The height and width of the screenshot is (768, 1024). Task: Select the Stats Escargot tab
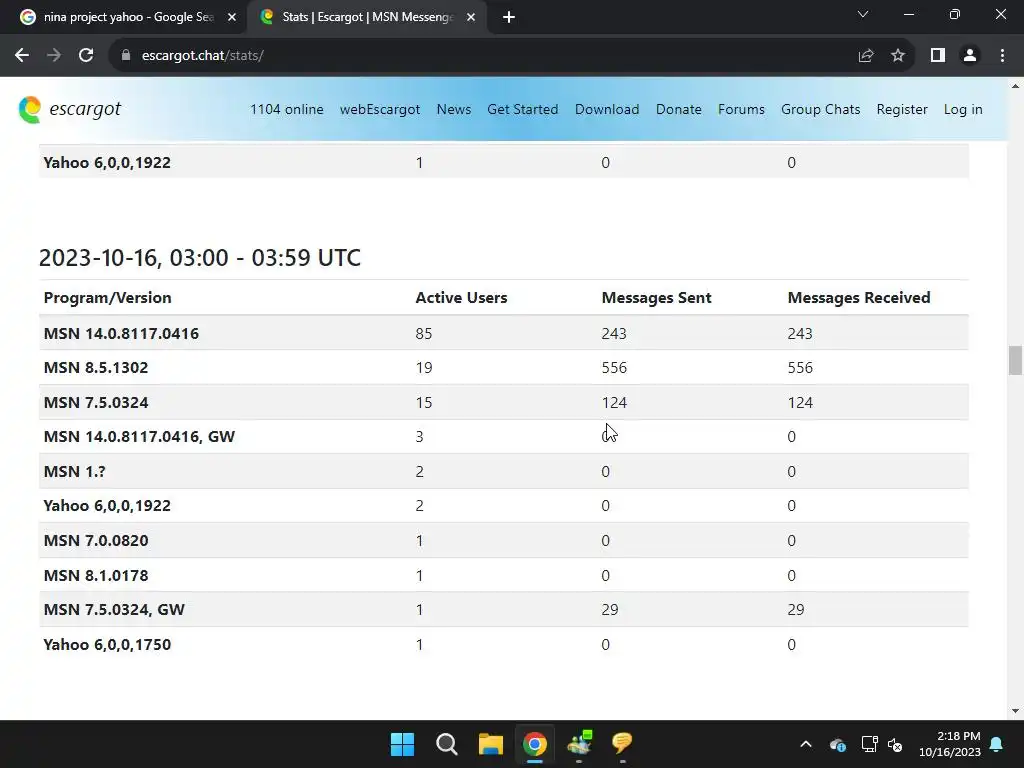[x=366, y=17]
